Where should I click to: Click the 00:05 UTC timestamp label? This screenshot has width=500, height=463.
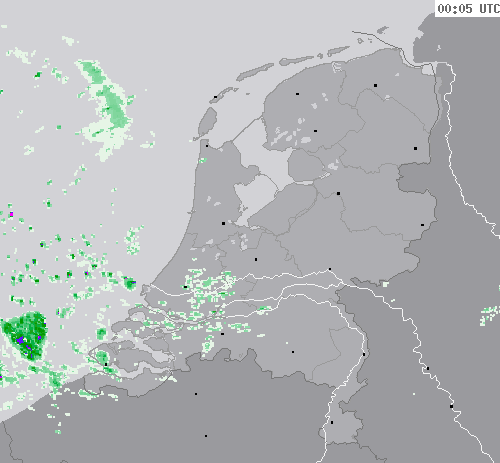pos(468,8)
